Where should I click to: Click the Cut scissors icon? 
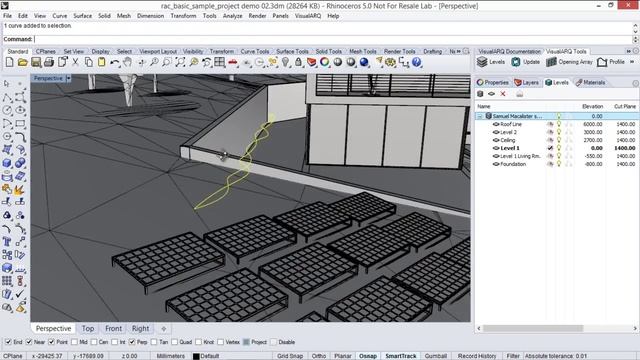click(76, 62)
